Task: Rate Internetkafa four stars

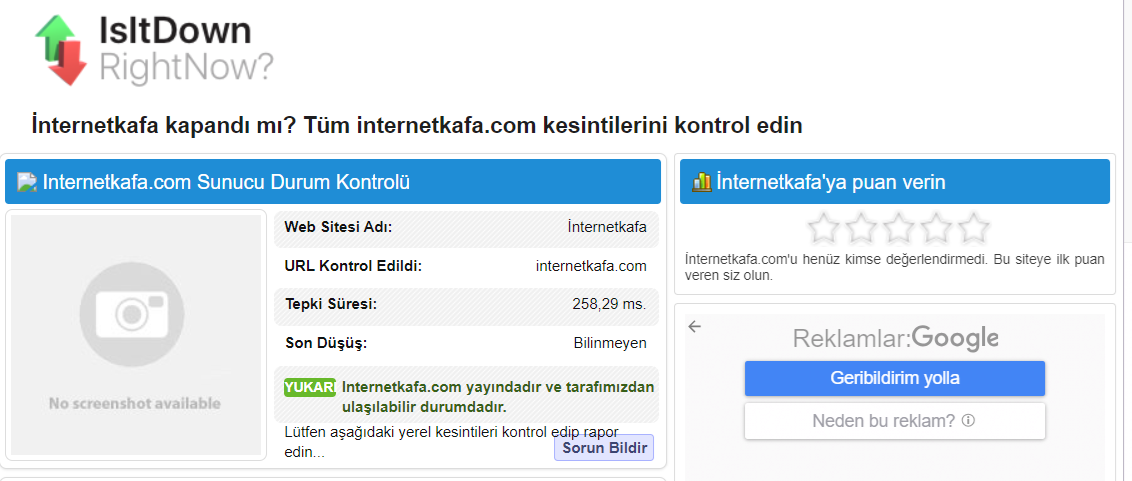Action: coord(936,229)
